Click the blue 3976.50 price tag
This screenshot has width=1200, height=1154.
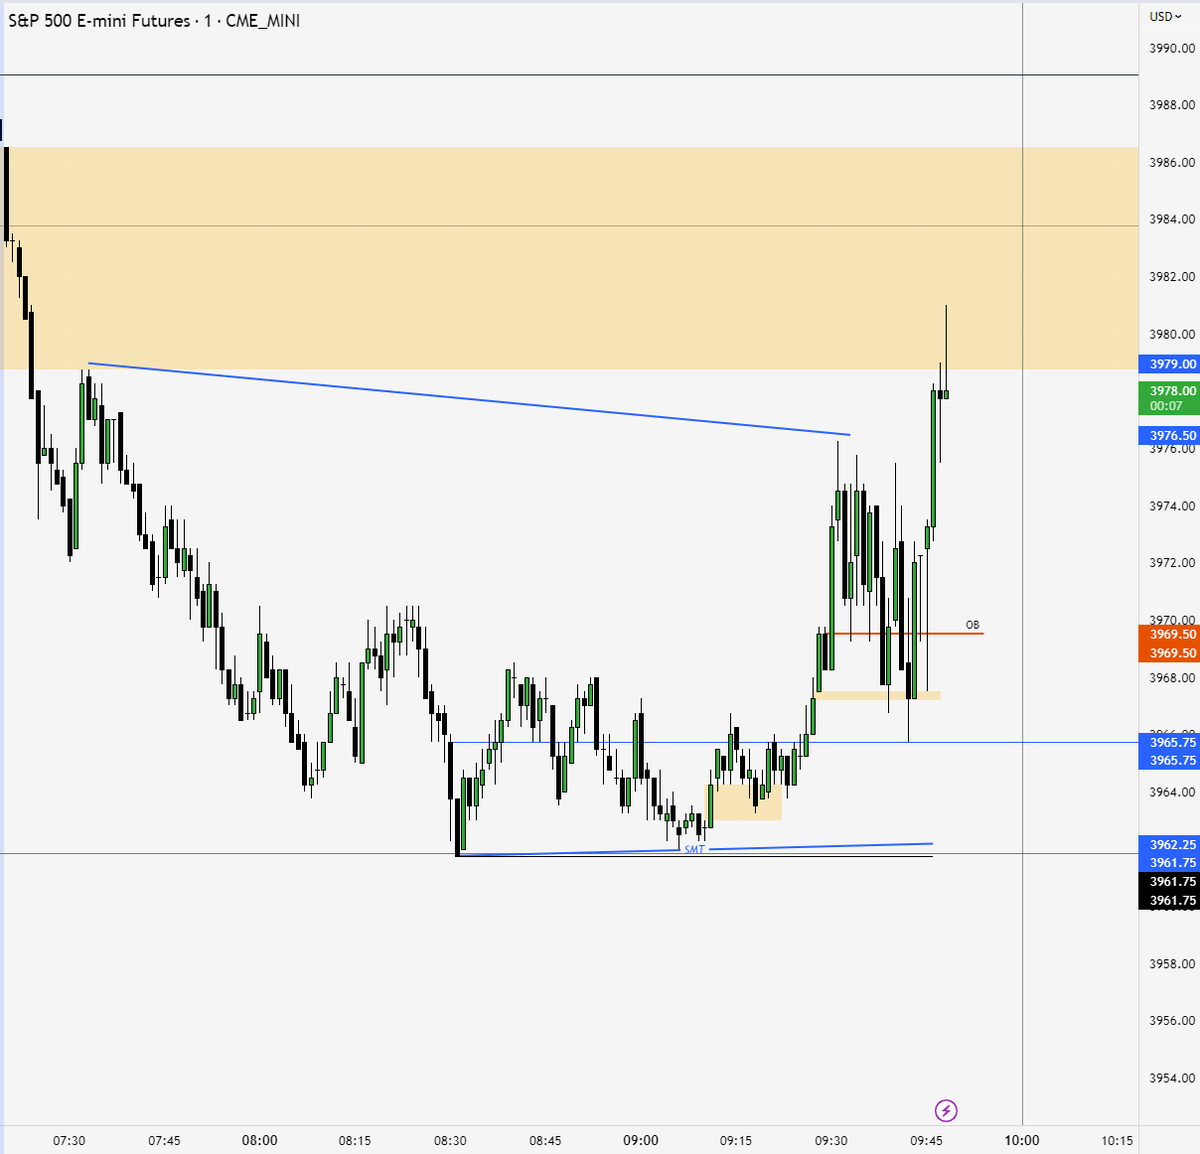(1169, 435)
